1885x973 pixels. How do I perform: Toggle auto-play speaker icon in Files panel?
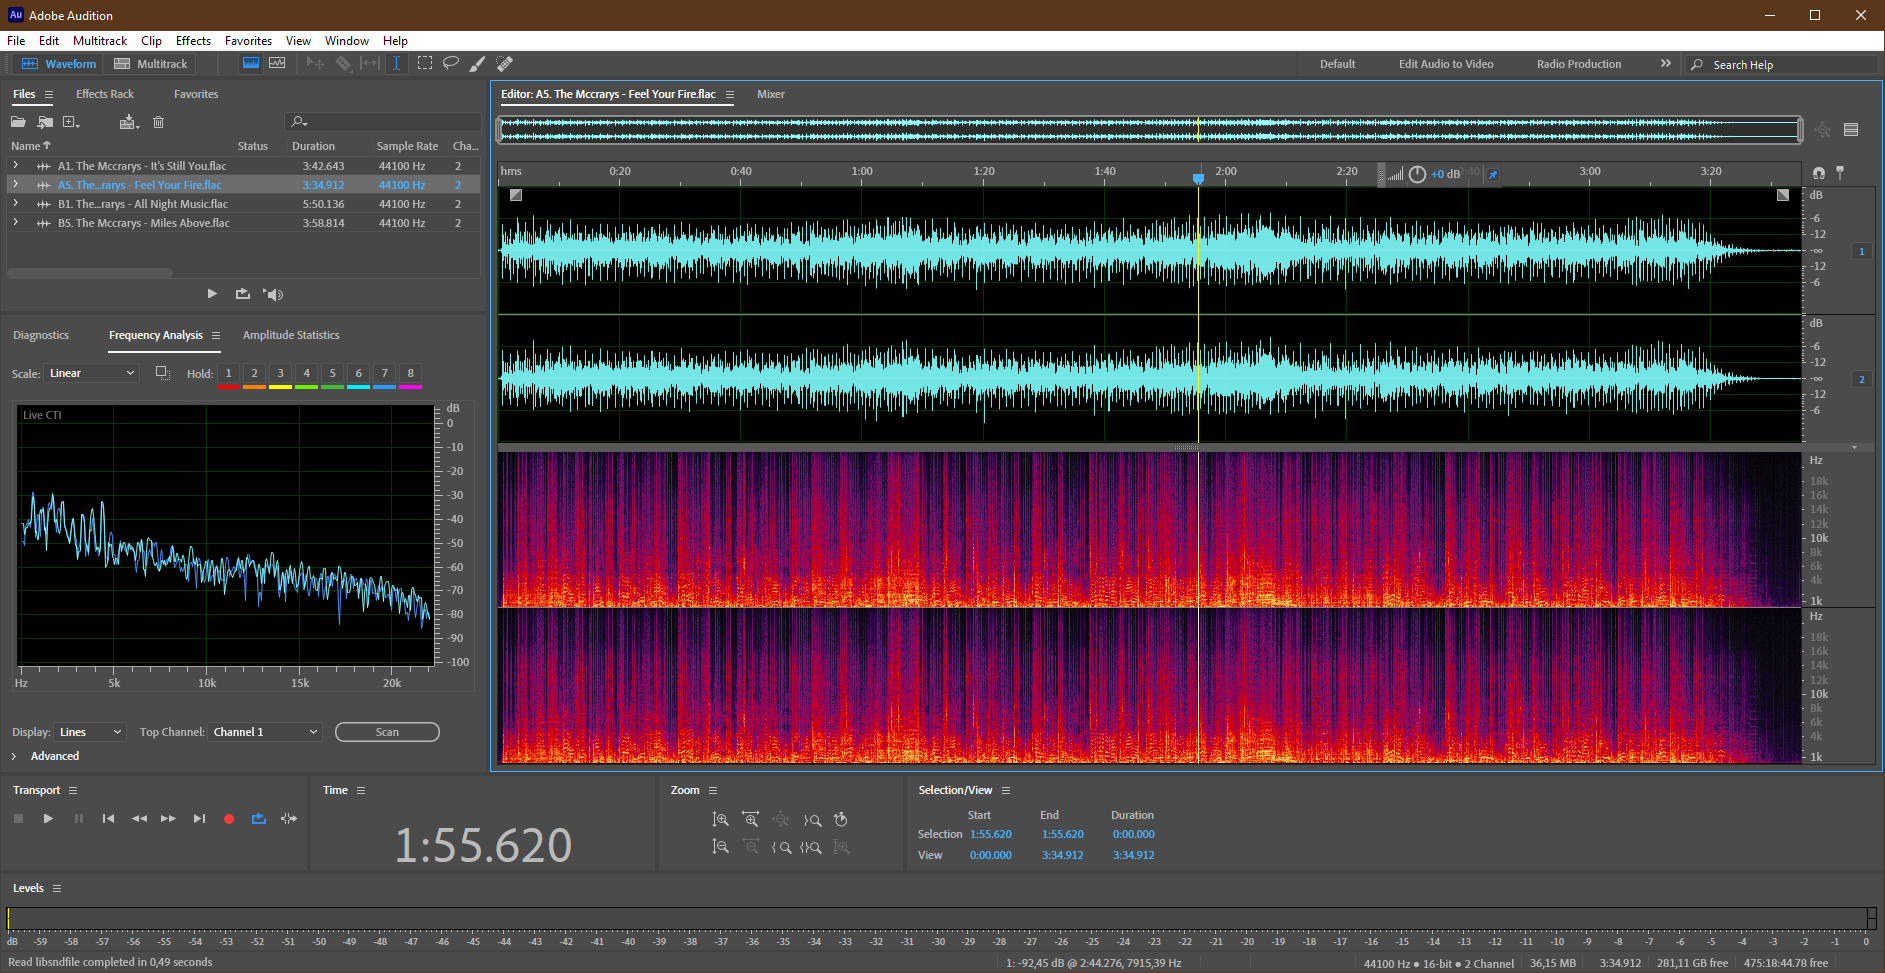pyautogui.click(x=273, y=294)
